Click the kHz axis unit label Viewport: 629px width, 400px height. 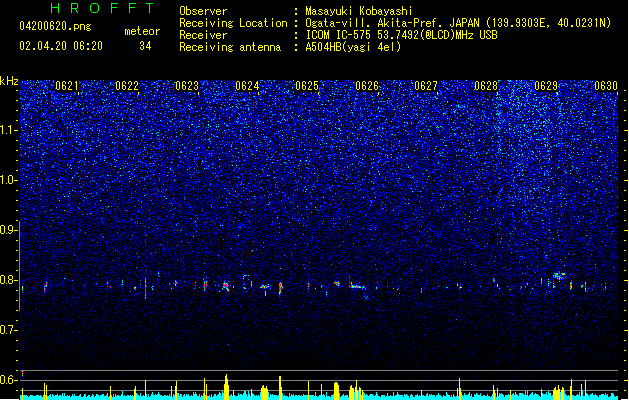(x=9, y=81)
